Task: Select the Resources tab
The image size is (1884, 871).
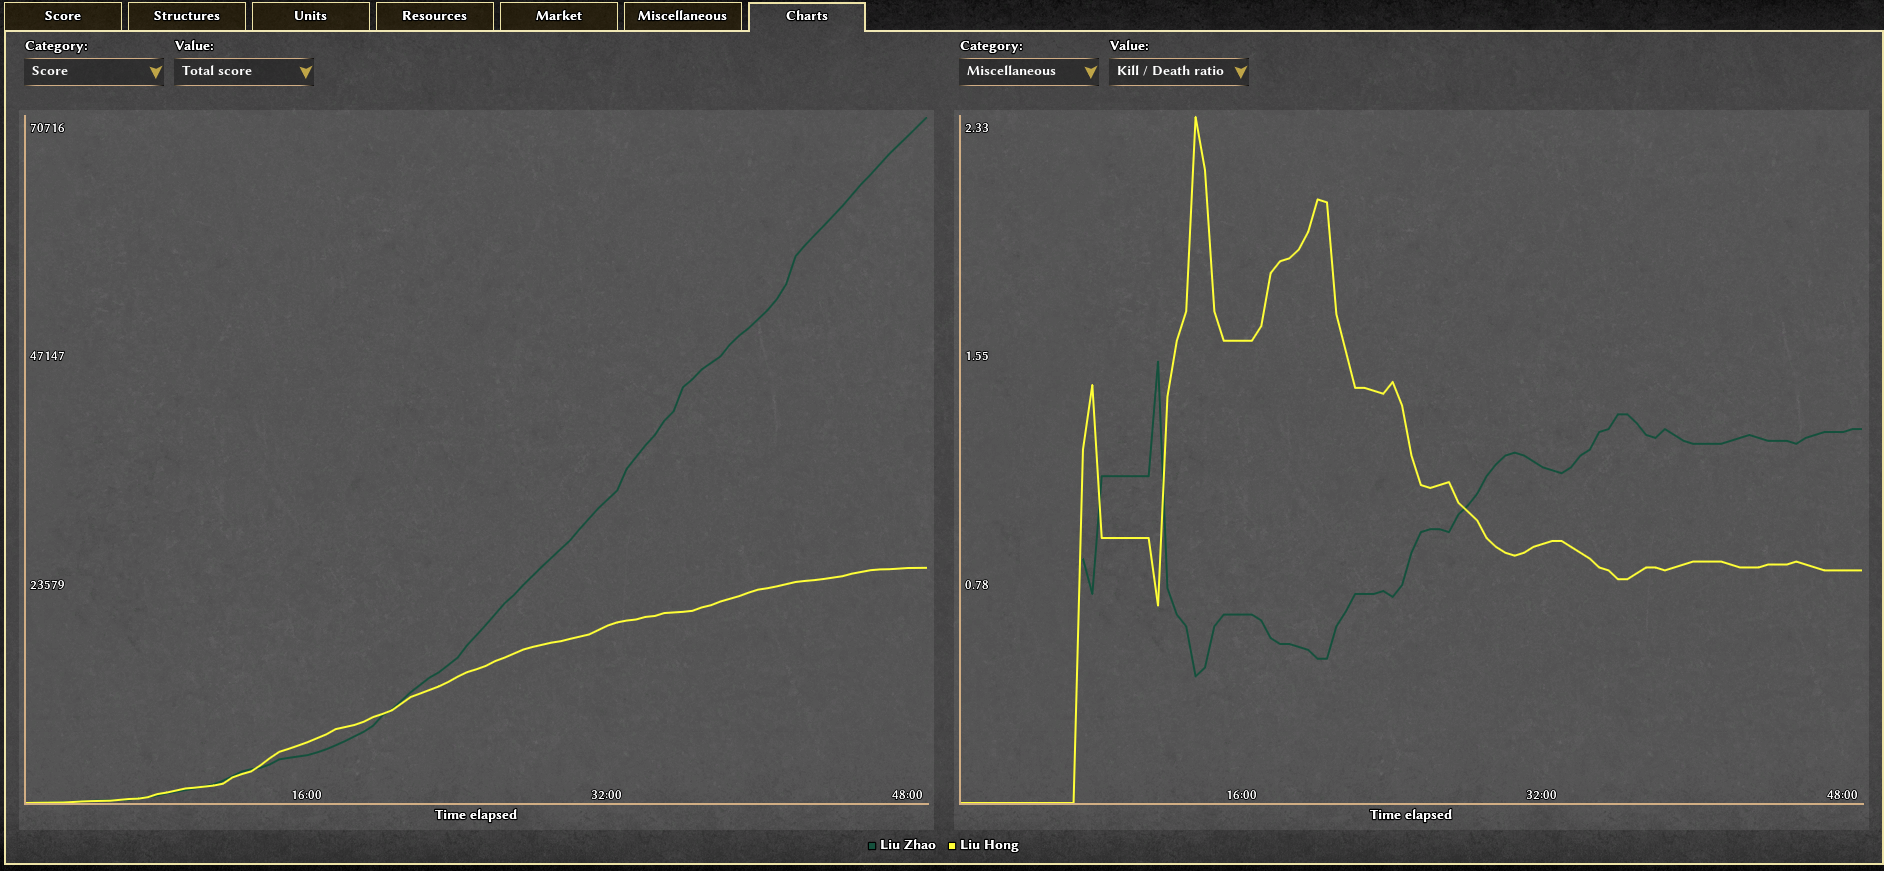Action: tap(434, 16)
